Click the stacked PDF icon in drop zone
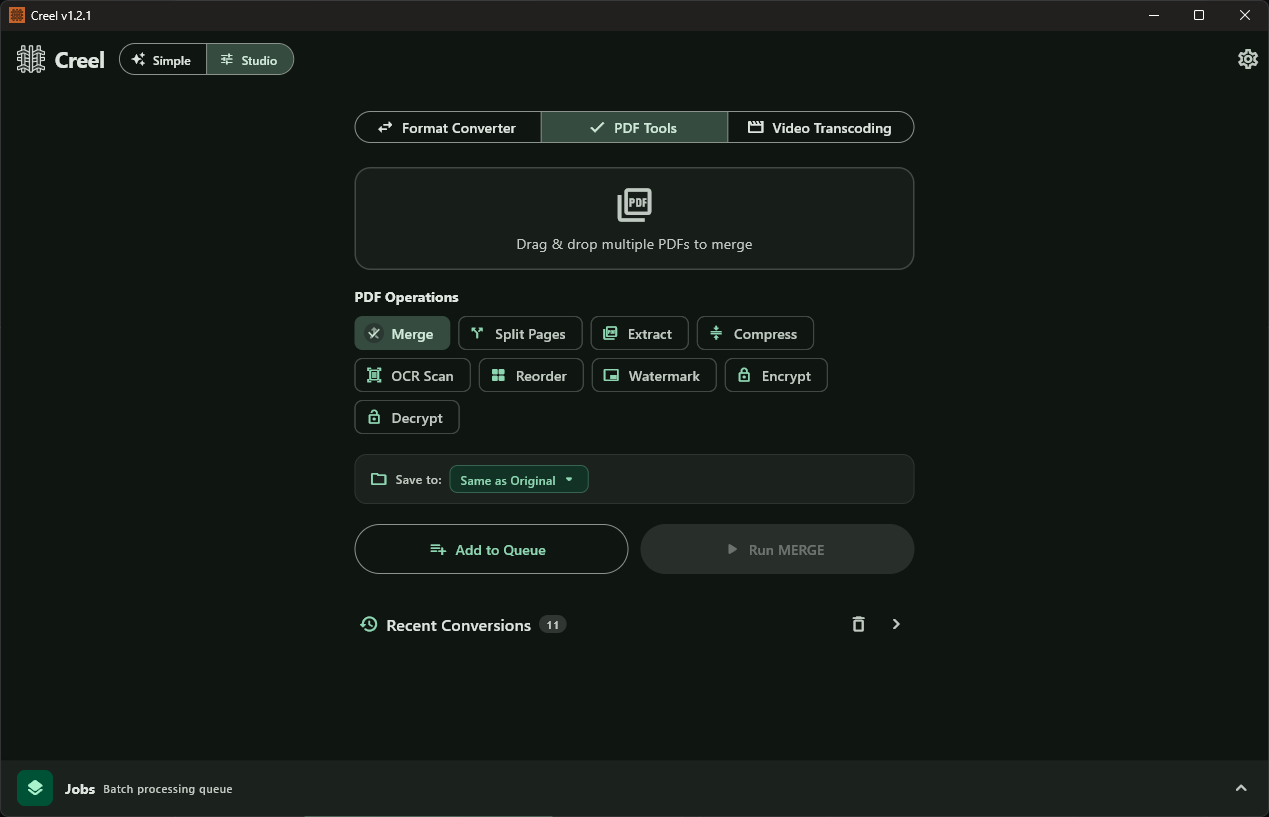Image resolution: width=1269 pixels, height=817 pixels. click(634, 204)
